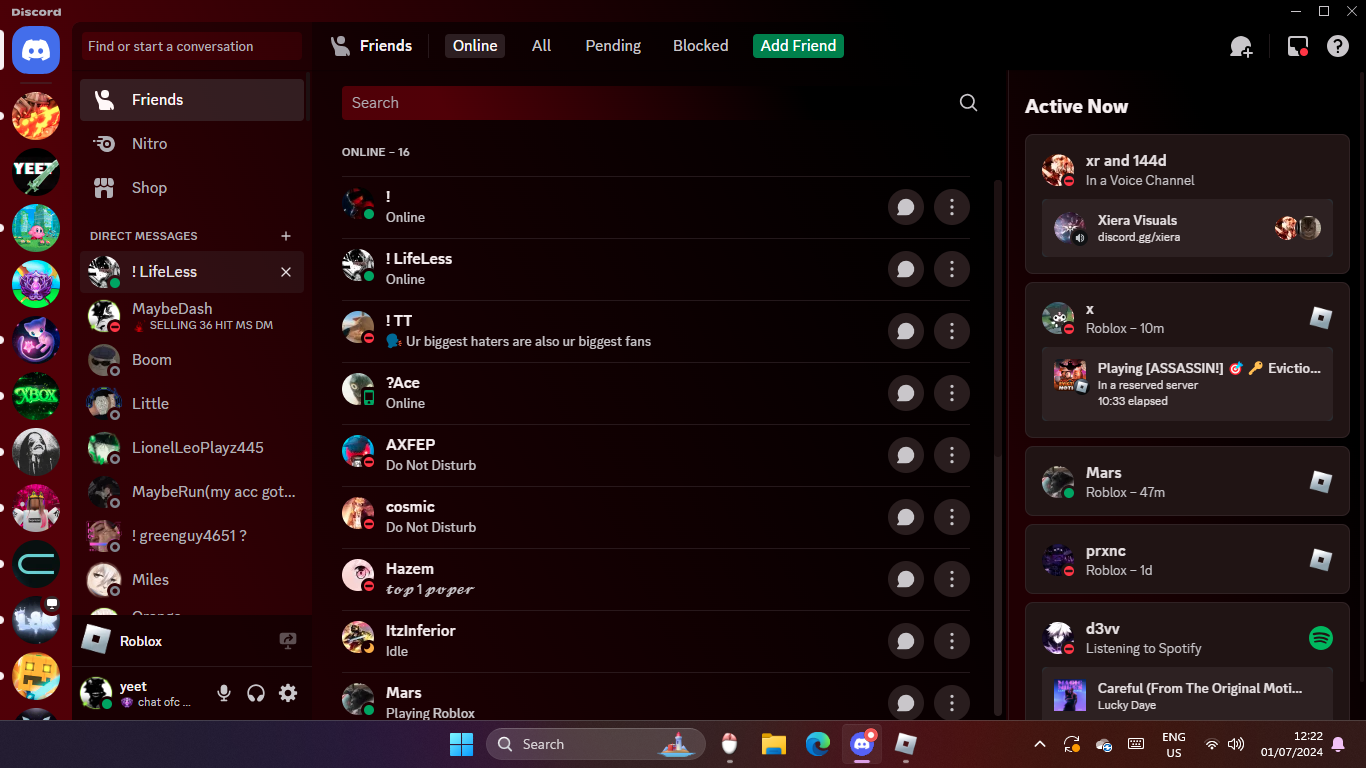
Task: Open the pink Kirby server icon
Action: click(36, 228)
